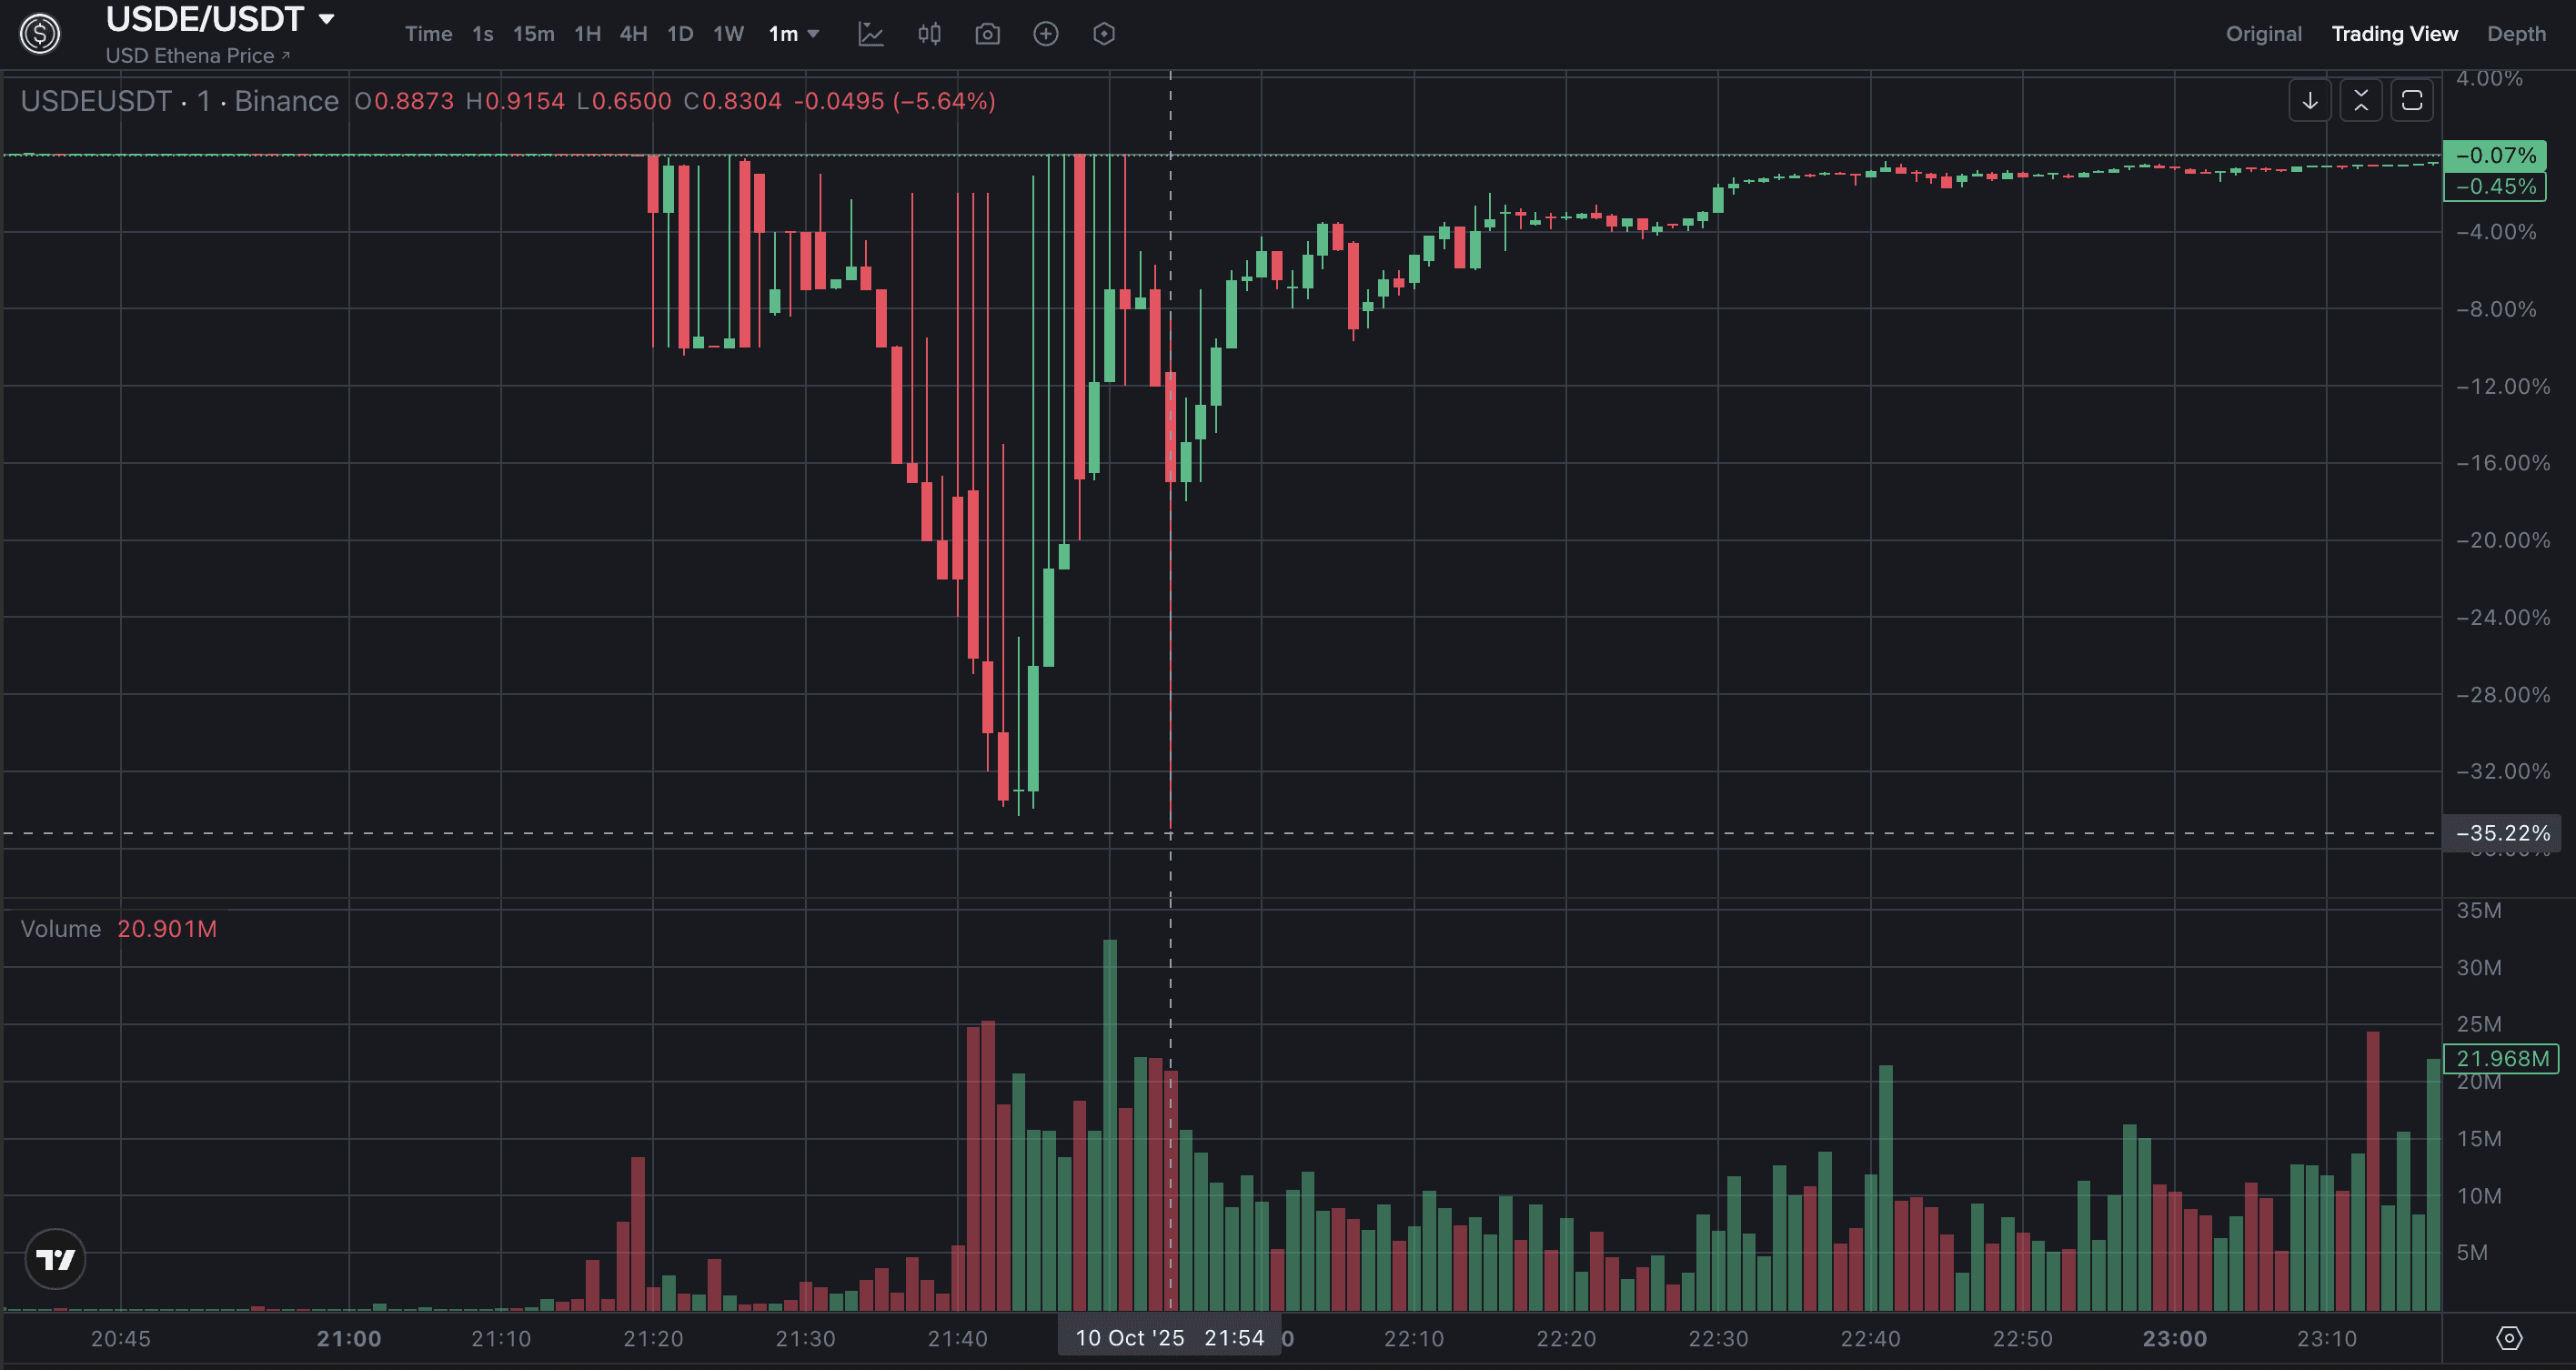2576x1370 pixels.
Task: Open chart settings hexagon icon in toolbar
Action: [1104, 34]
